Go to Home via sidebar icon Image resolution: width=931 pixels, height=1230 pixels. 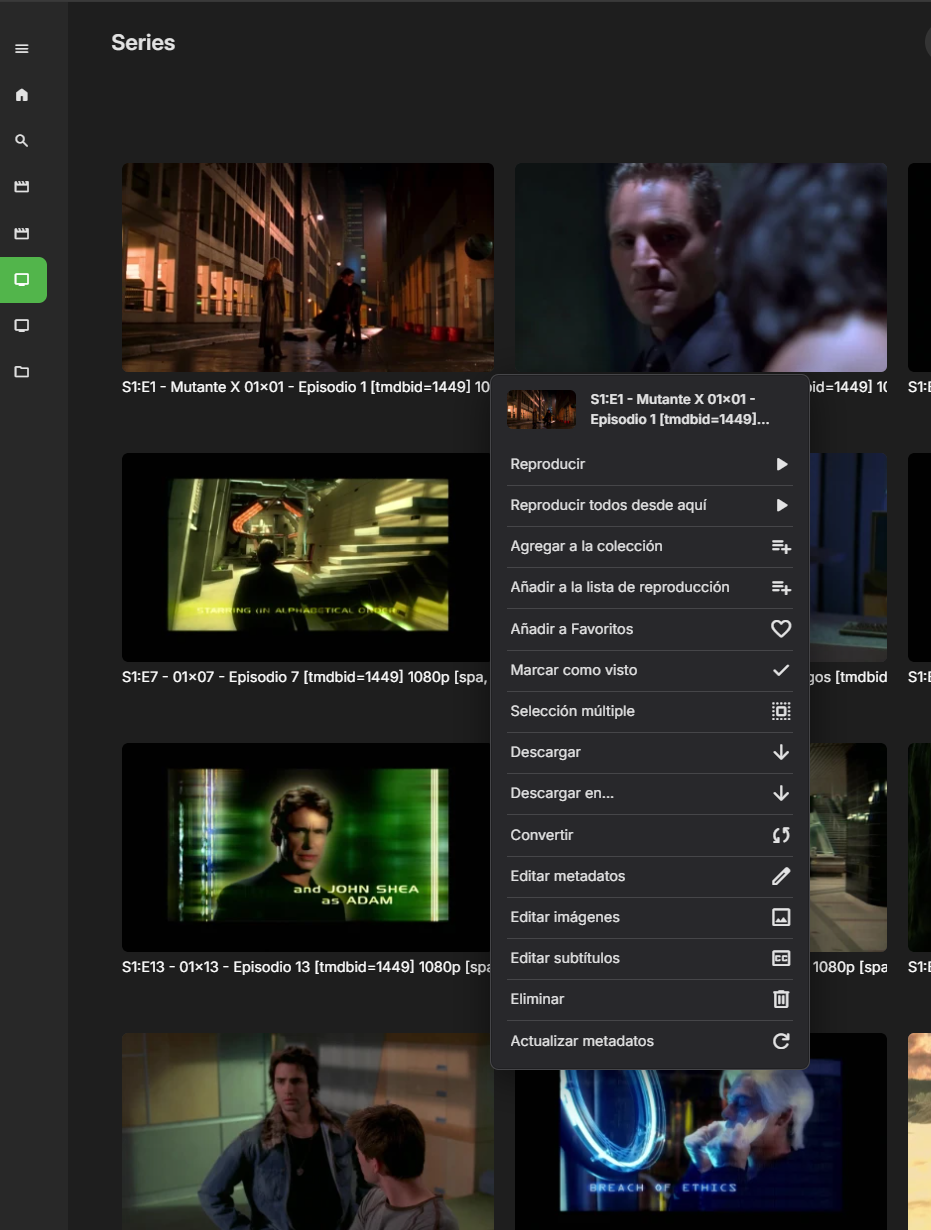coord(22,95)
